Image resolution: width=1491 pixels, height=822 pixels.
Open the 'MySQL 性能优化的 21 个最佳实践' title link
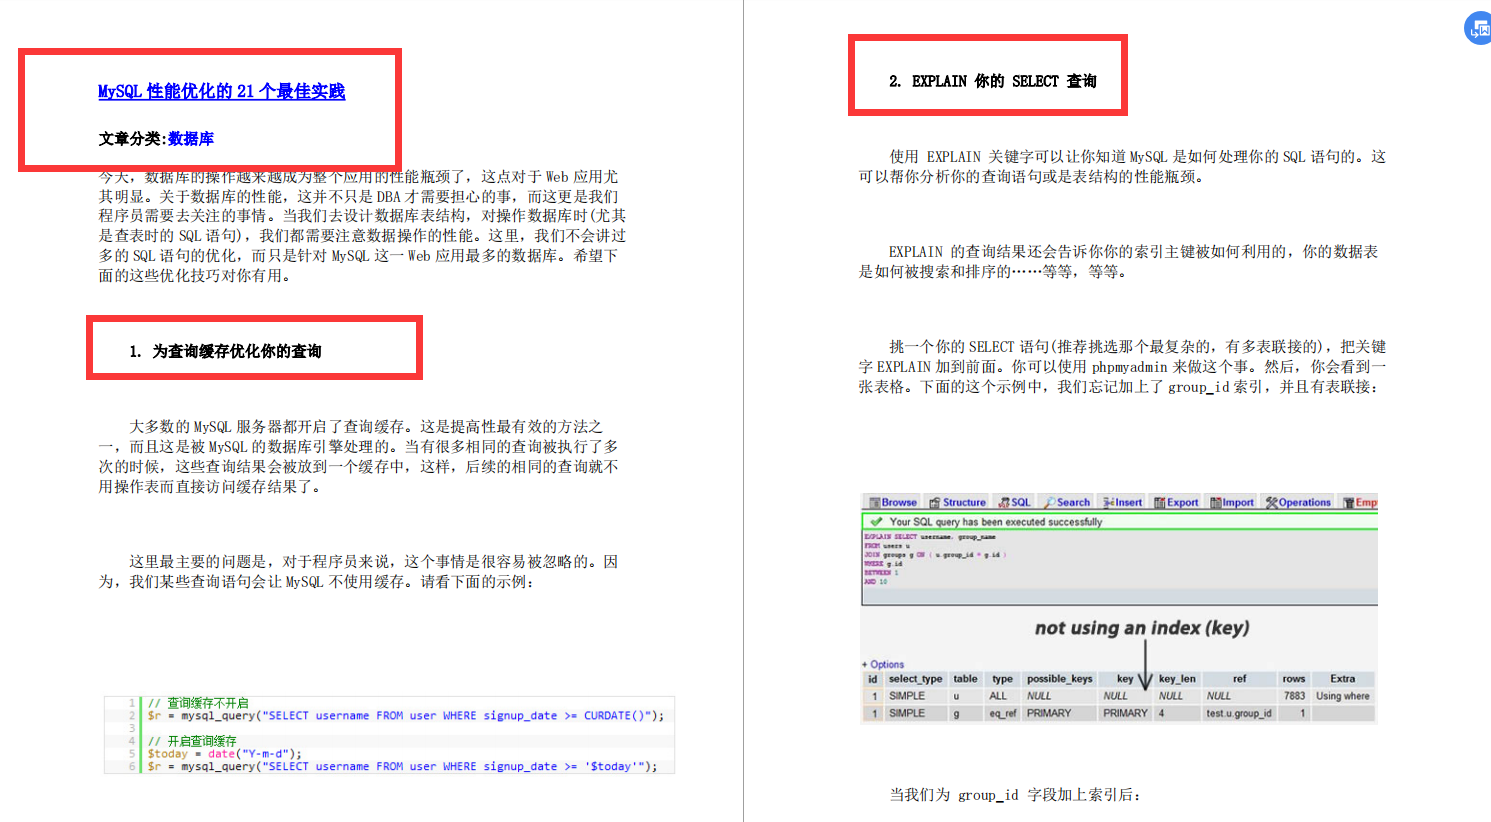coord(221,91)
